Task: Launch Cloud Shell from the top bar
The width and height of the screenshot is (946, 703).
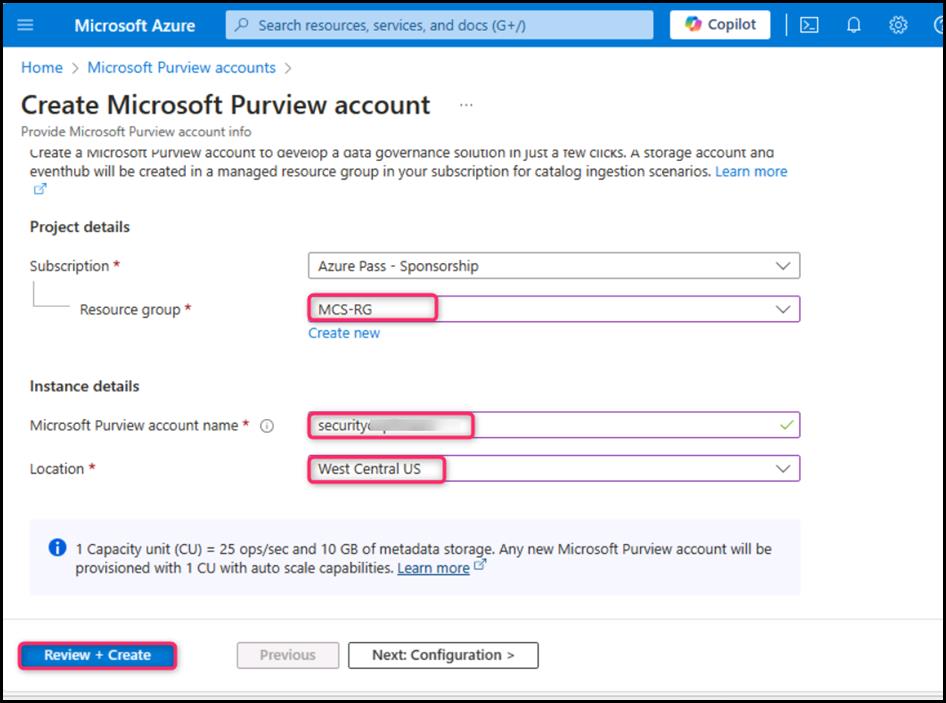Action: coord(809,25)
